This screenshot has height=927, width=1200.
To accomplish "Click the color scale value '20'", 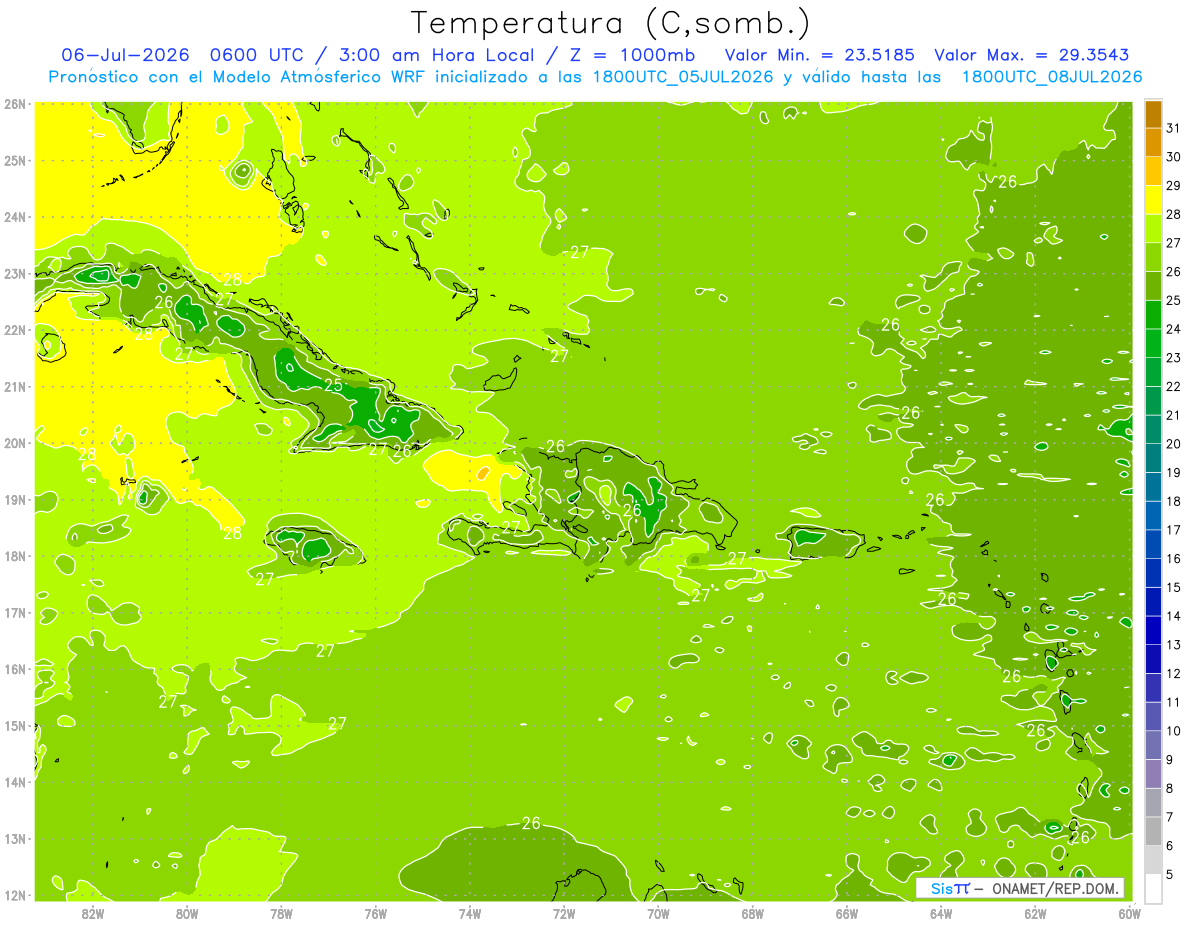I will click(x=1173, y=444).
